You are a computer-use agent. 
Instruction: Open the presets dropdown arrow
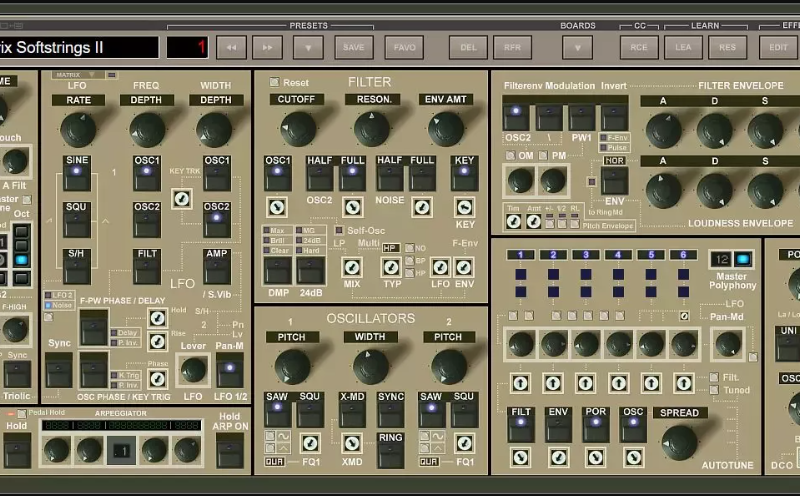pyautogui.click(x=308, y=47)
